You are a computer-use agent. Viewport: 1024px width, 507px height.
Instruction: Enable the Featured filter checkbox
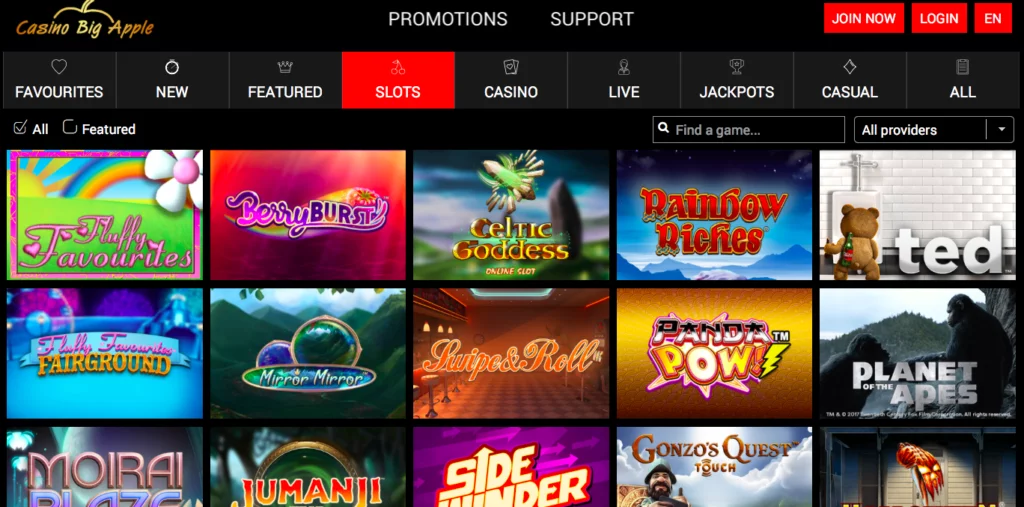click(x=69, y=127)
